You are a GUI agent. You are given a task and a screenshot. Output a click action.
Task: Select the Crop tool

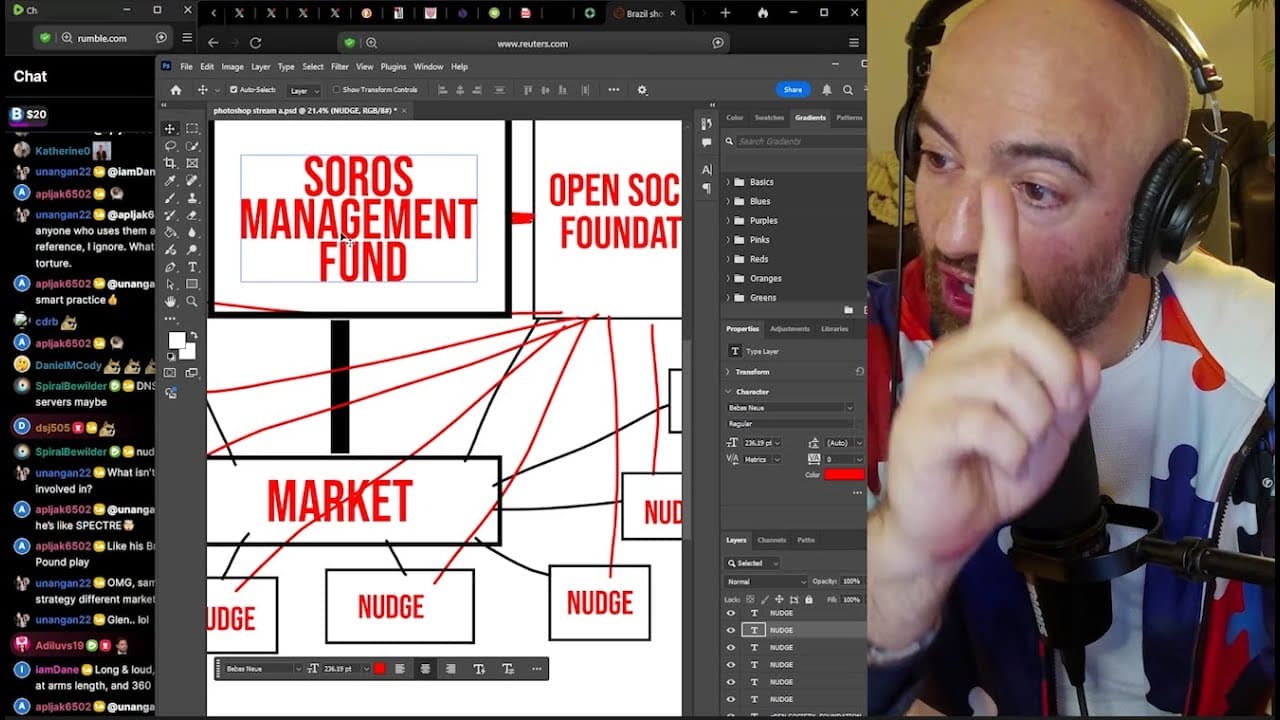pos(170,163)
